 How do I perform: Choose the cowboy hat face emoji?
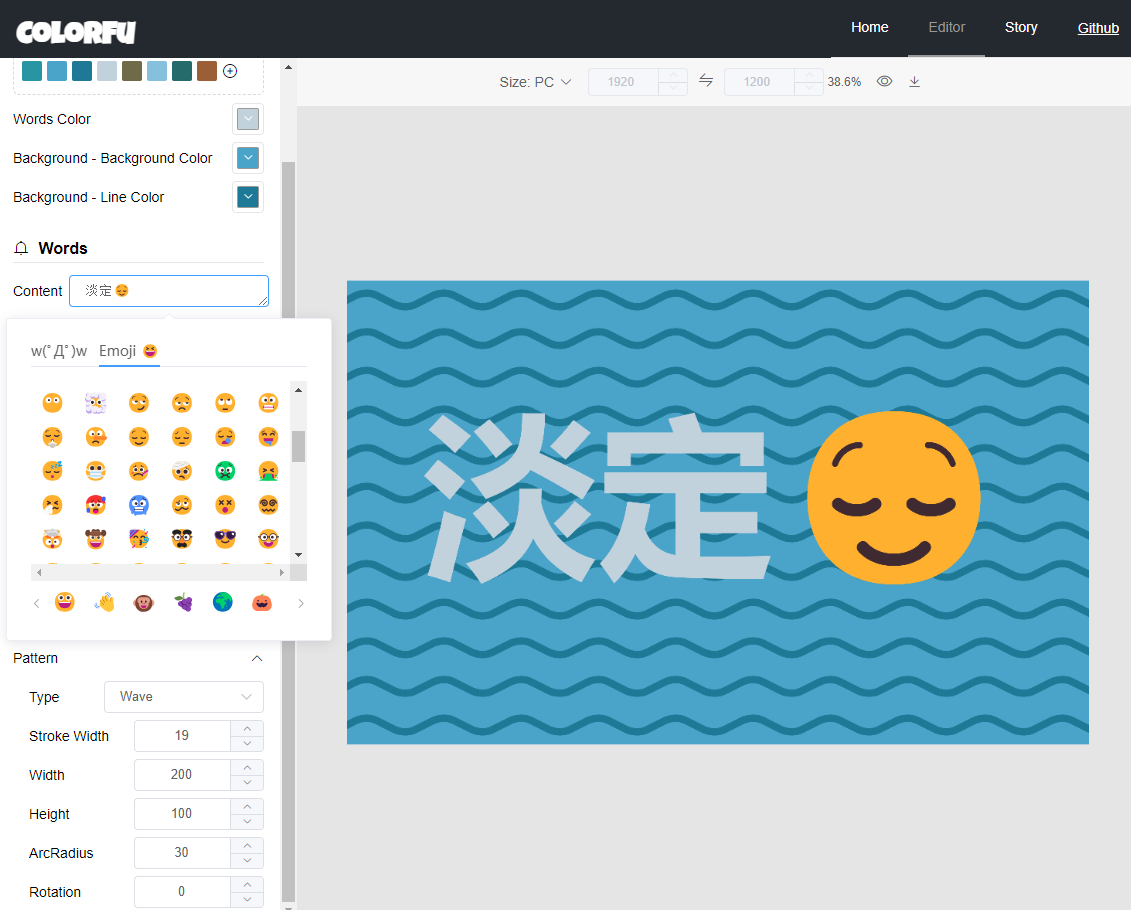coord(95,539)
